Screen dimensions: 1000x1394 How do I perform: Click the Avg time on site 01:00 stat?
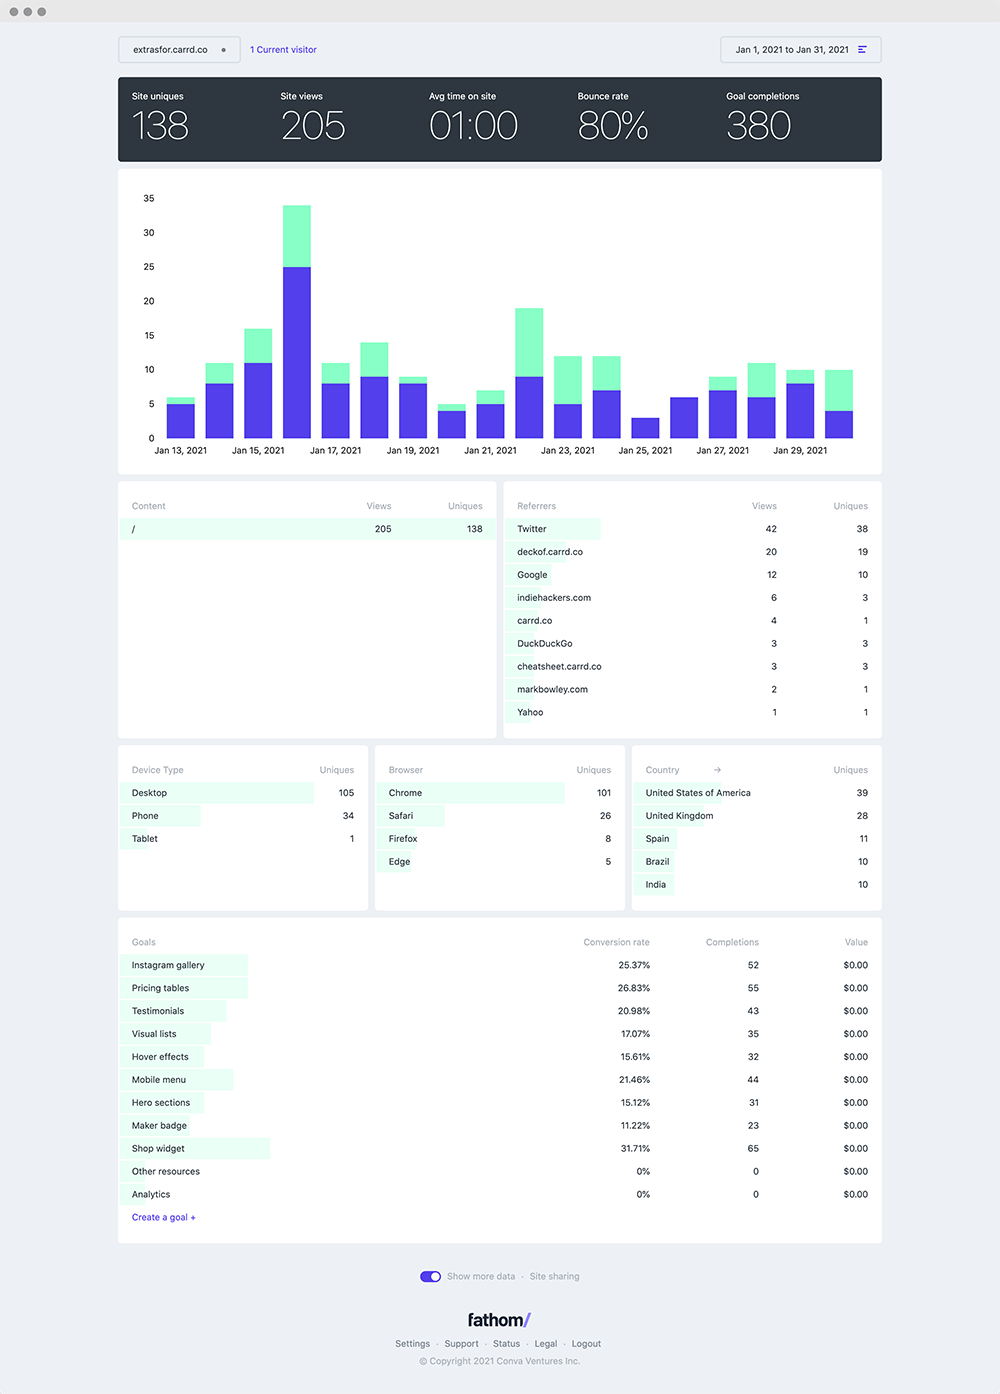coord(473,118)
